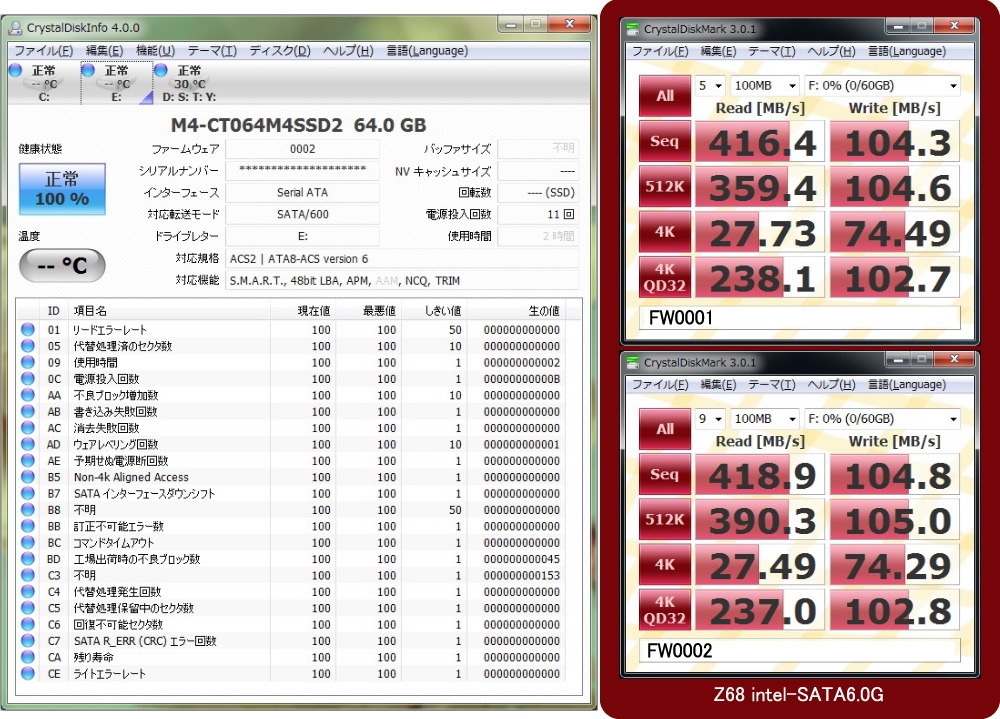Open テーマ(T) menu in CrystalDiskInfo

212,51
